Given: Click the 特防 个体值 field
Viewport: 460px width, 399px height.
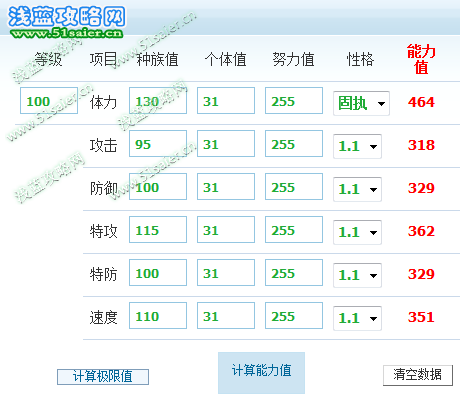Looking at the screenshot, I should pyautogui.click(x=226, y=273).
